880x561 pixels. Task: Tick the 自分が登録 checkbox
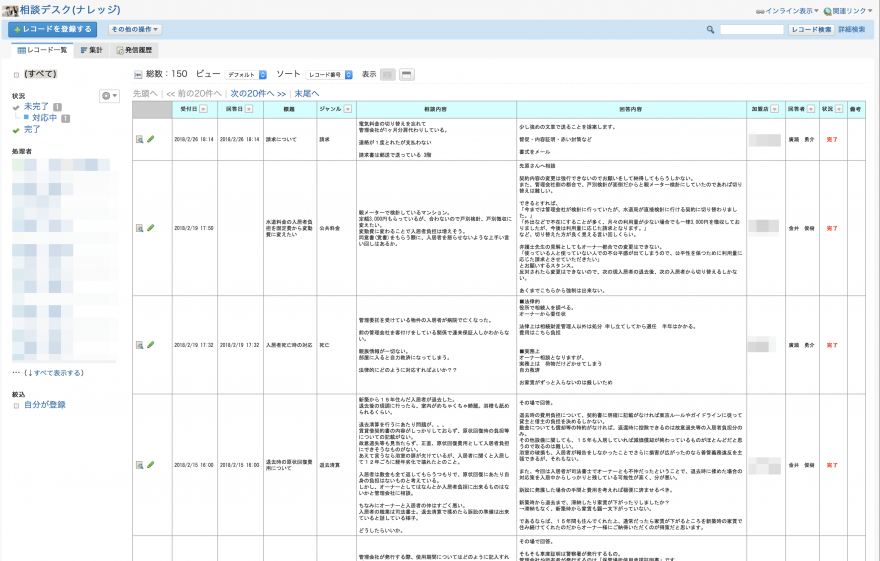click(16, 406)
